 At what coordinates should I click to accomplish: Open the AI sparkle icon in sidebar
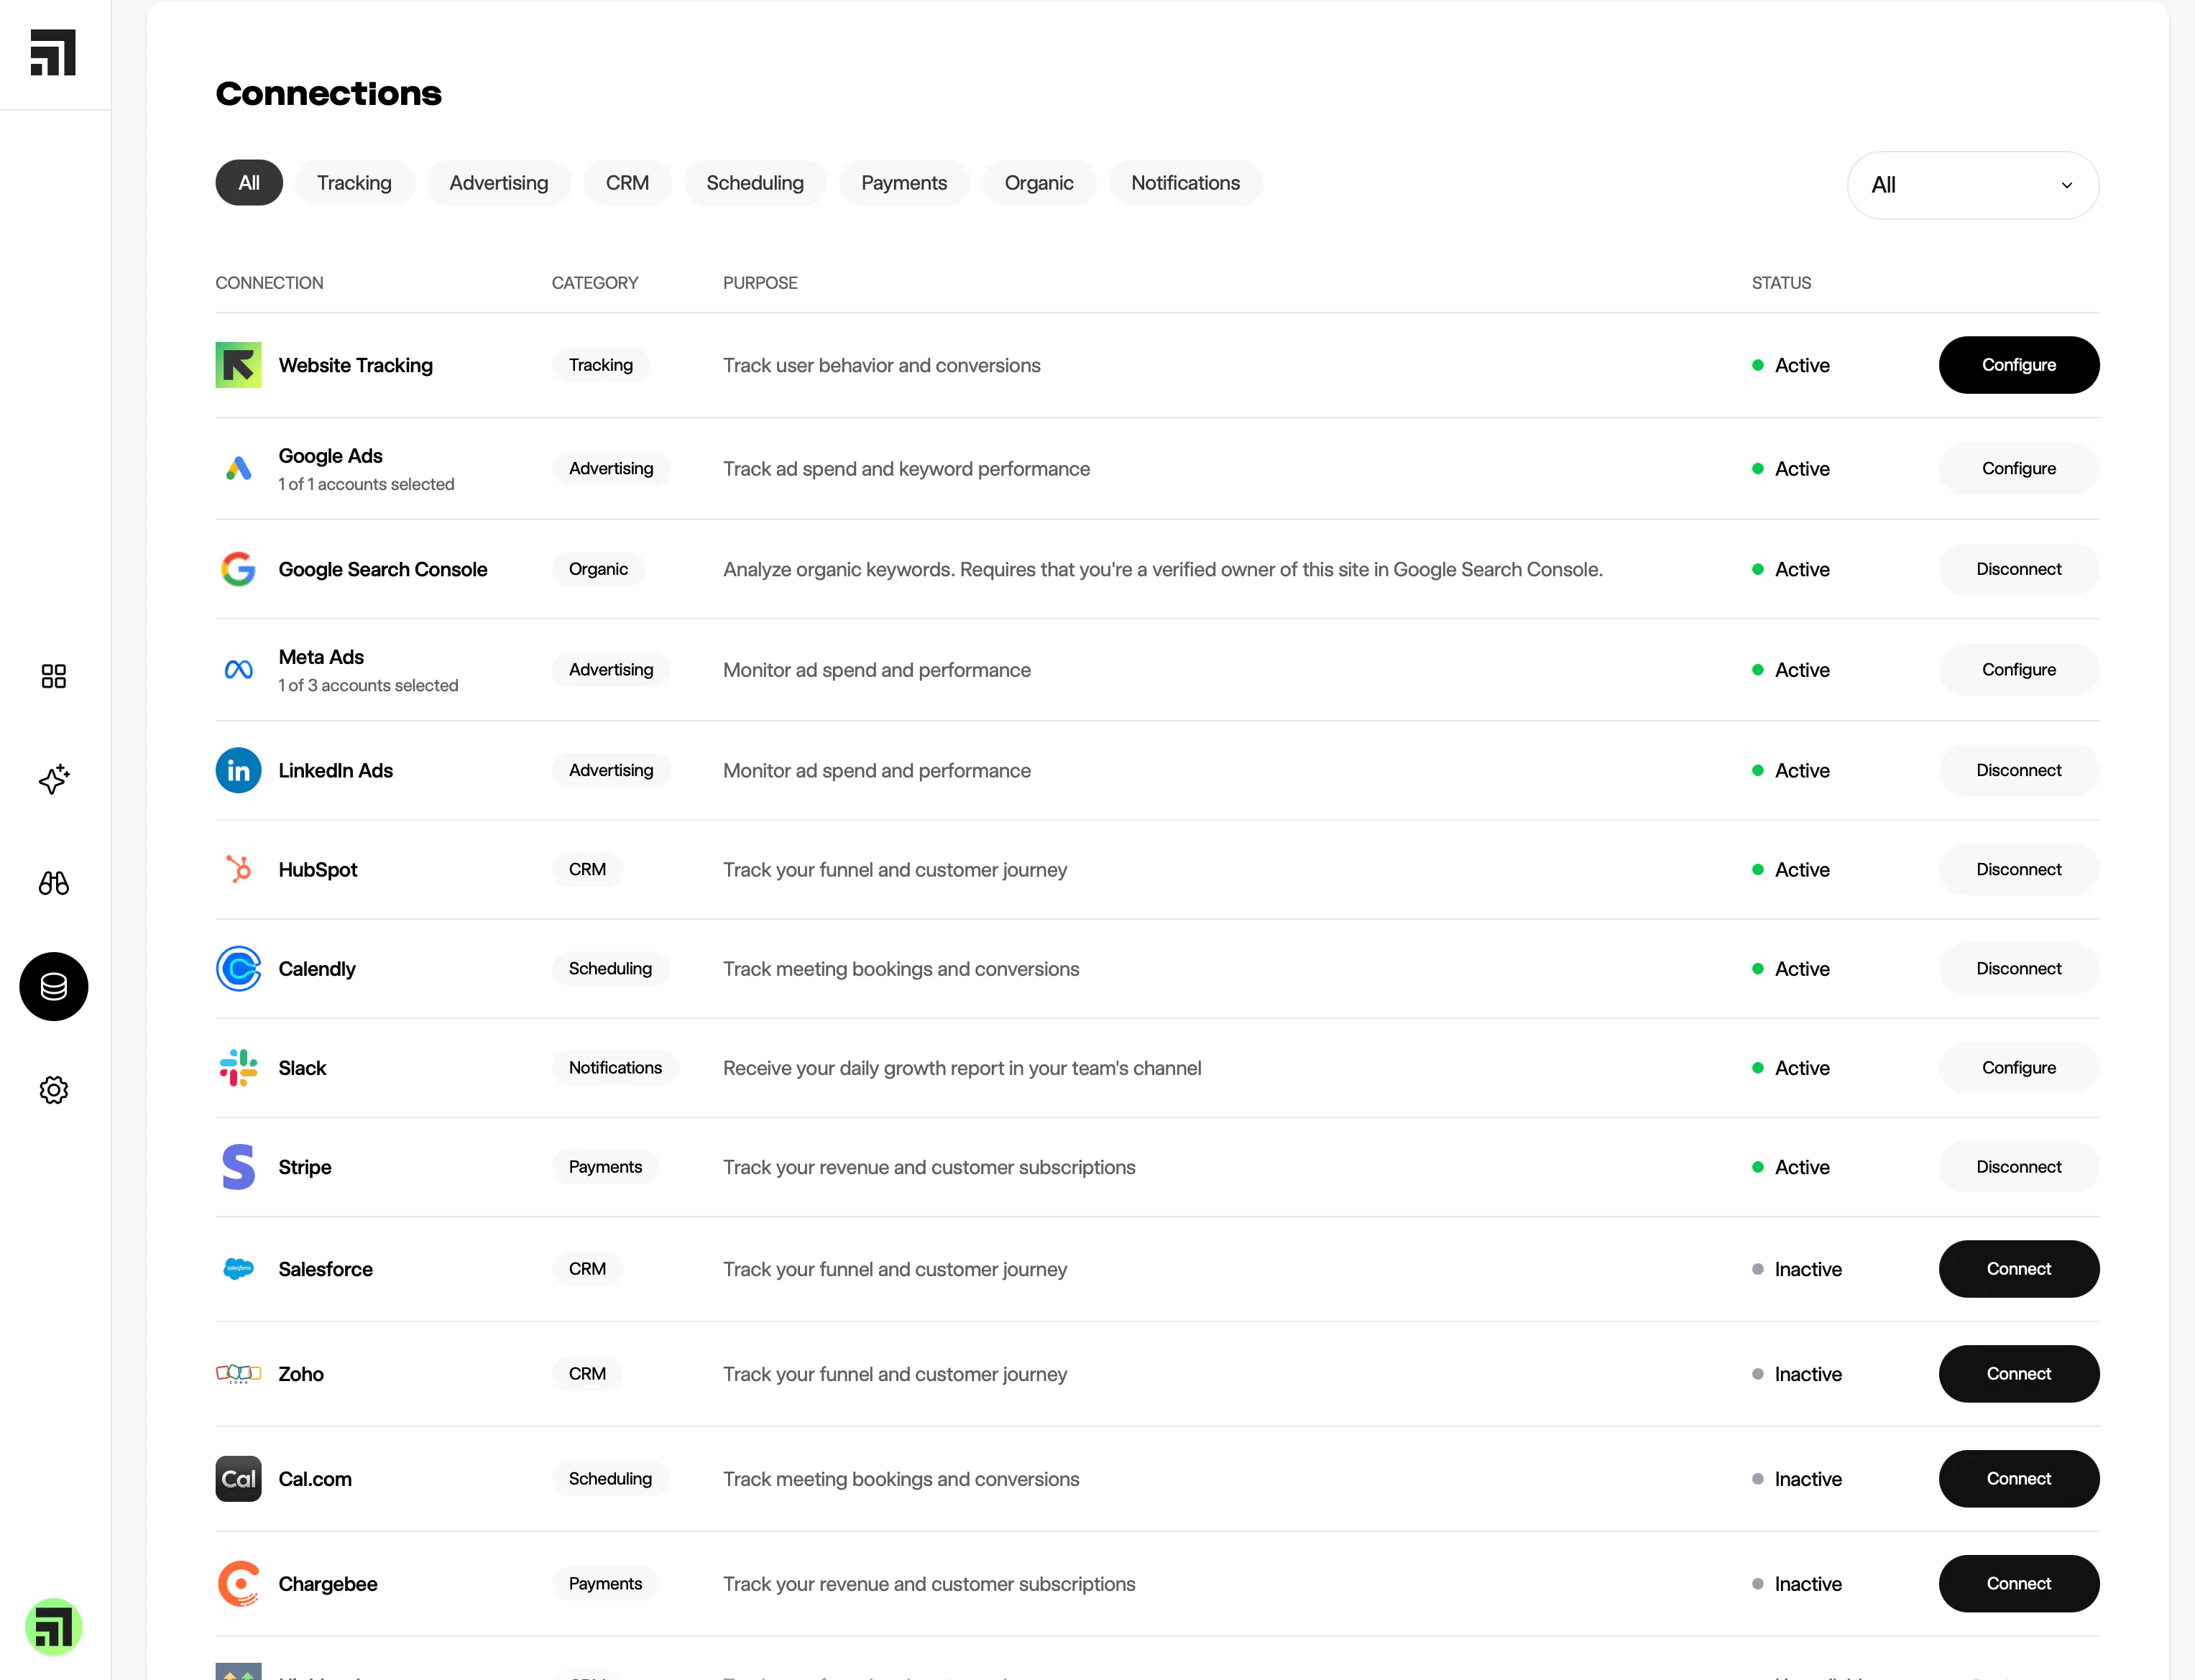pyautogui.click(x=54, y=779)
